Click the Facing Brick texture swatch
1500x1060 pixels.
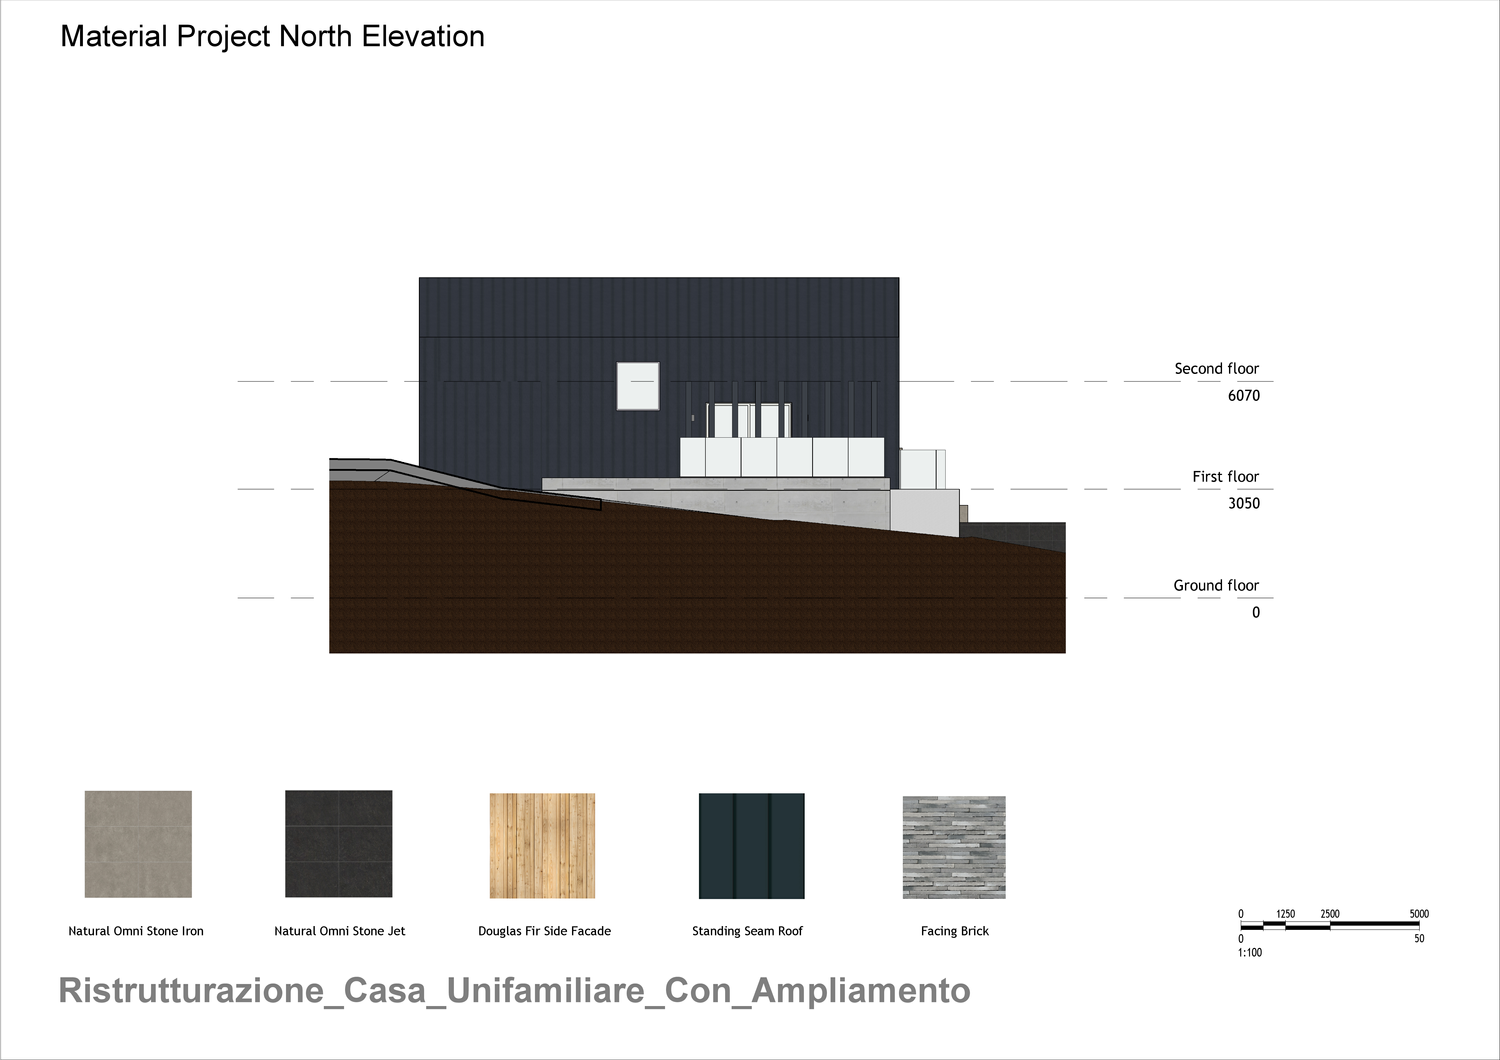point(954,847)
